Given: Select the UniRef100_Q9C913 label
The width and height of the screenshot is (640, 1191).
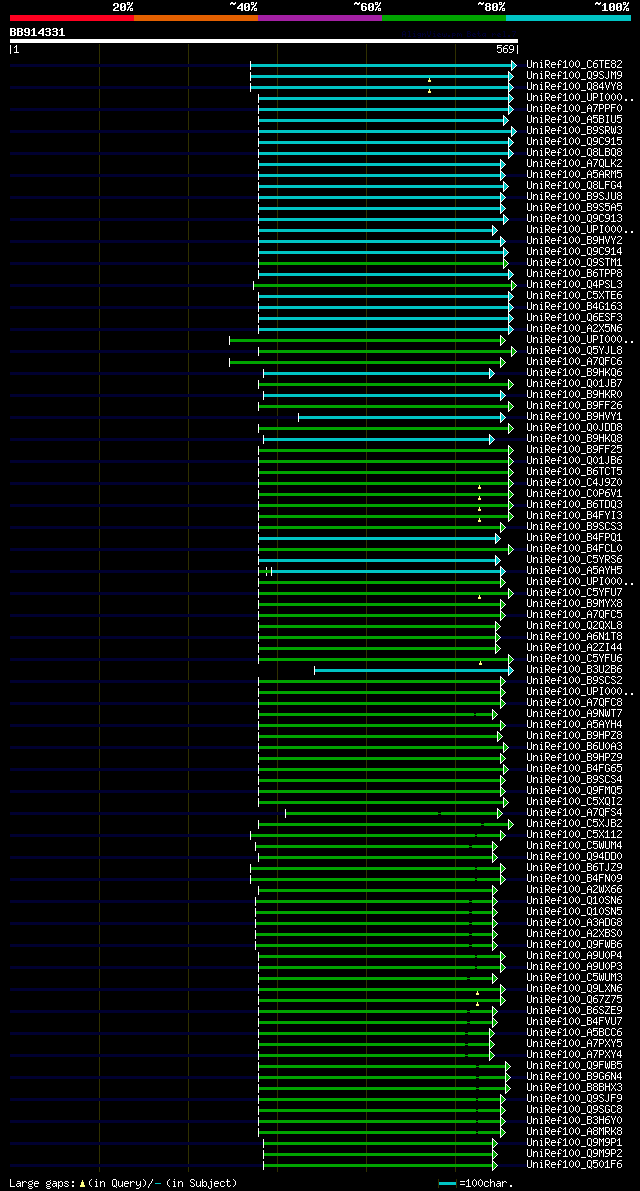Looking at the screenshot, I should pyautogui.click(x=574, y=219).
